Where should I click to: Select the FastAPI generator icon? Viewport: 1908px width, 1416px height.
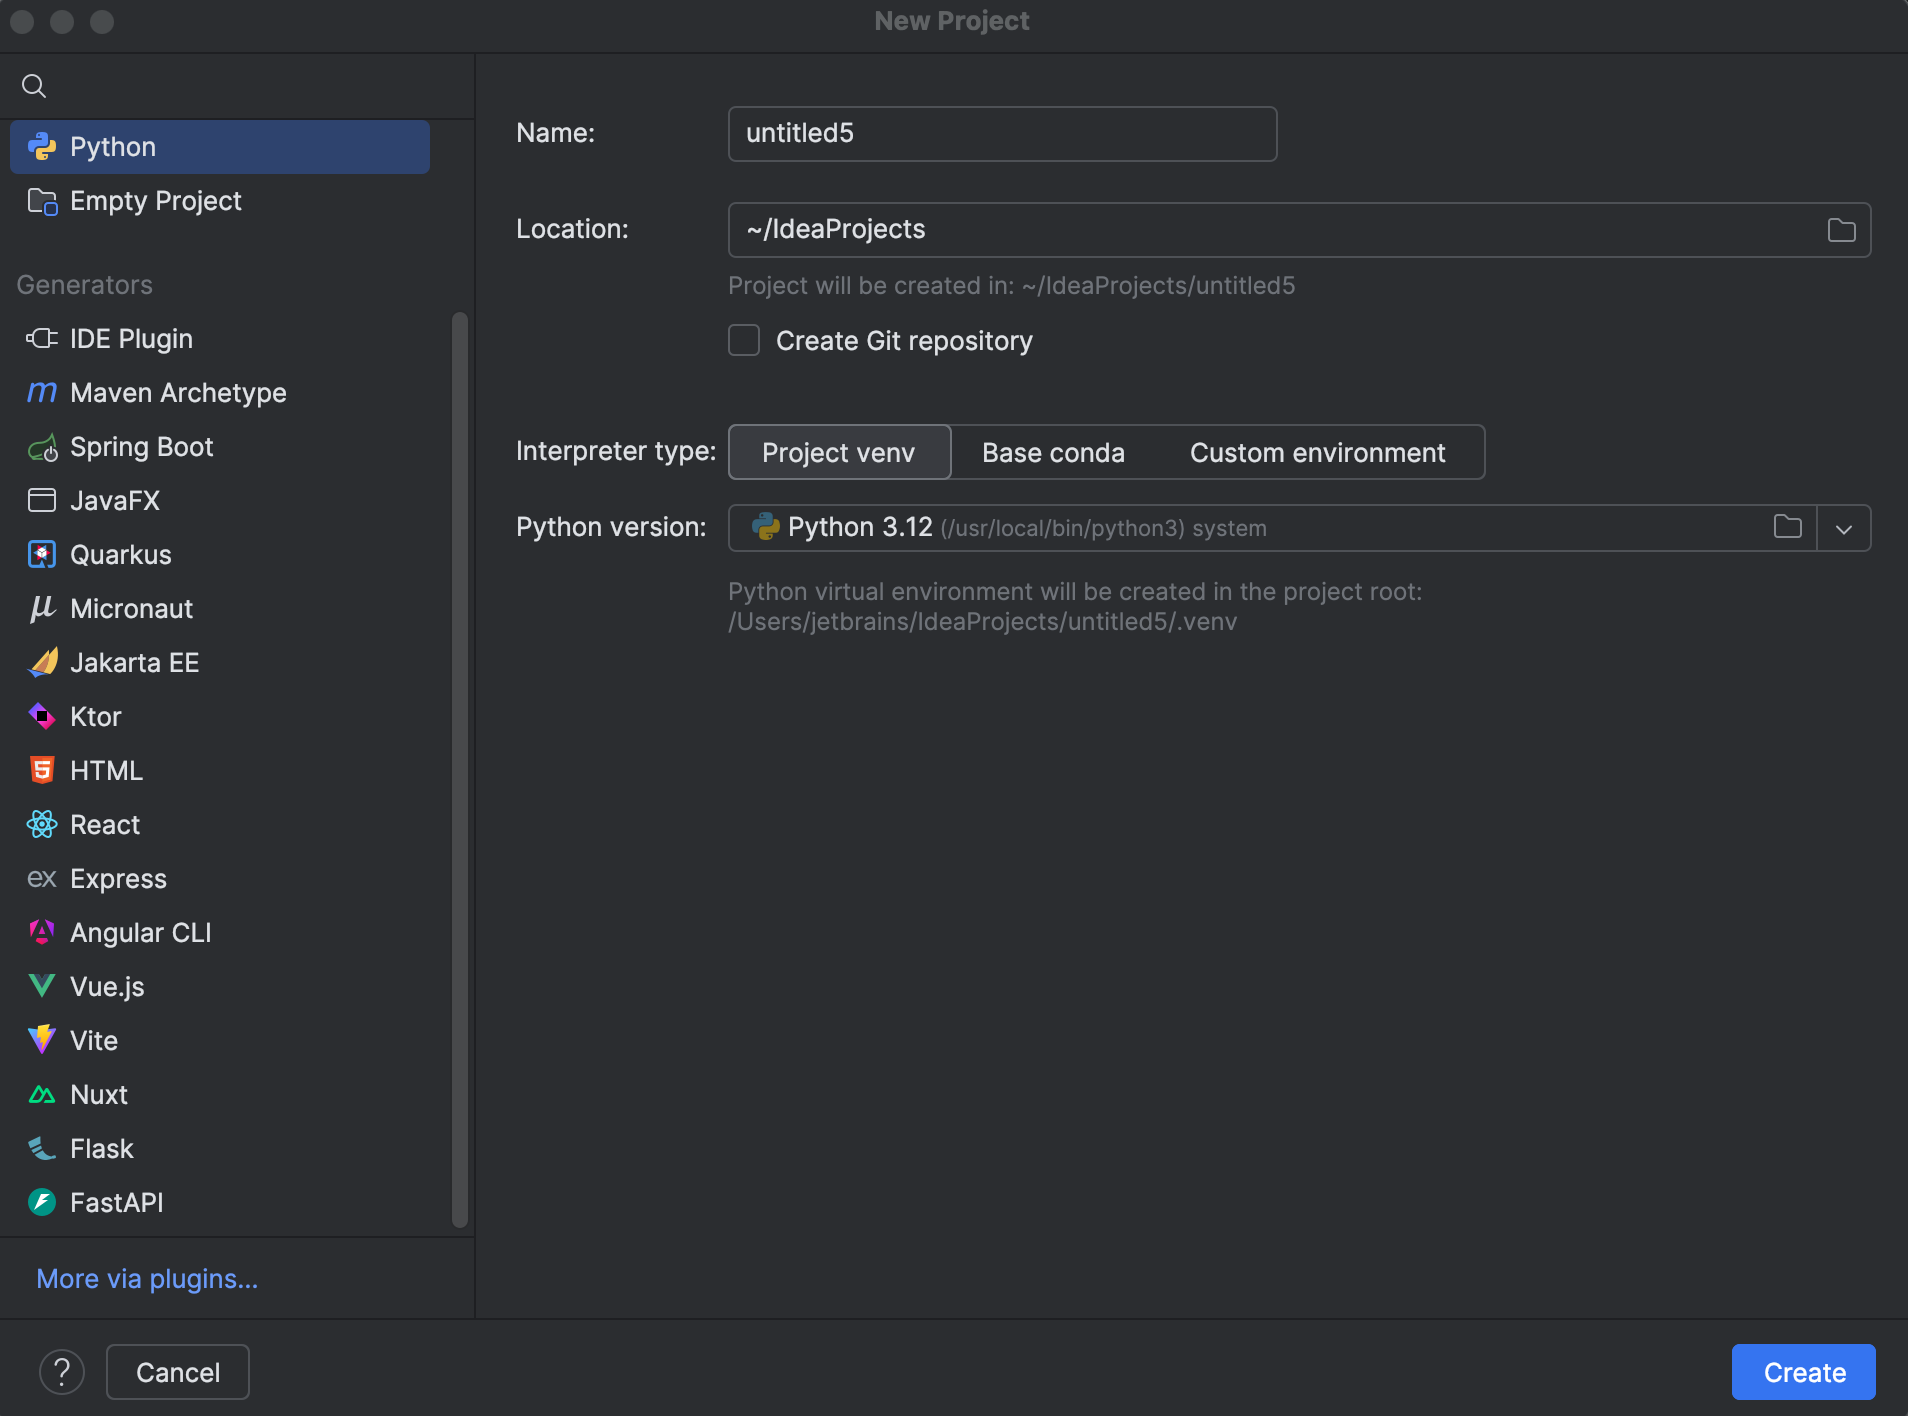41,1202
